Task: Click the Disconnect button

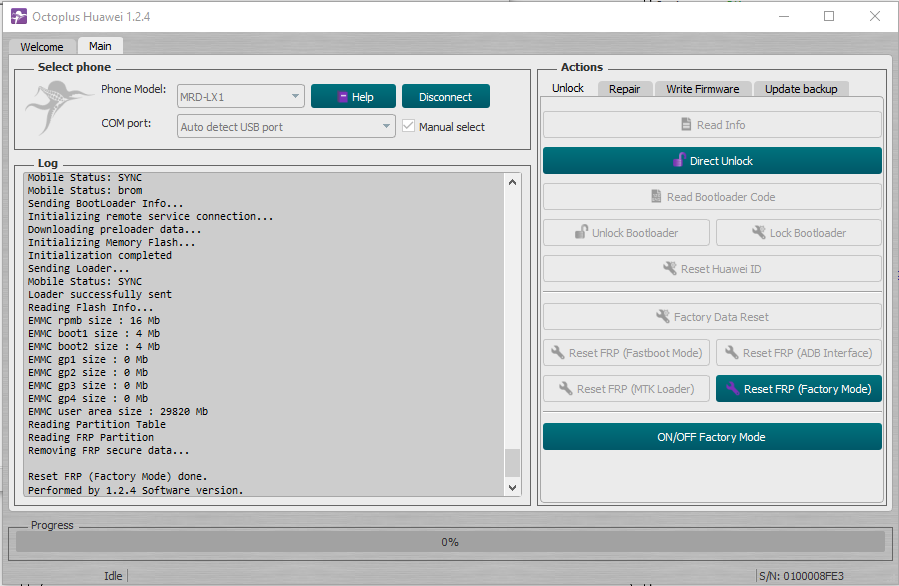Action: 445,96
